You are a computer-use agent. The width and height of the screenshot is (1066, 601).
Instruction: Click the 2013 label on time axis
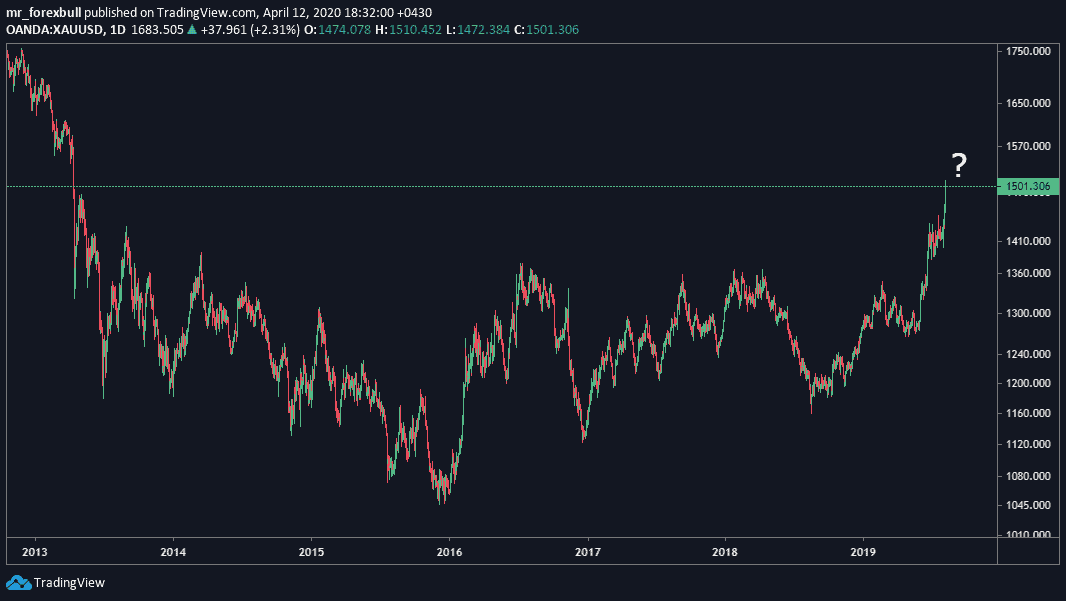coord(35,551)
